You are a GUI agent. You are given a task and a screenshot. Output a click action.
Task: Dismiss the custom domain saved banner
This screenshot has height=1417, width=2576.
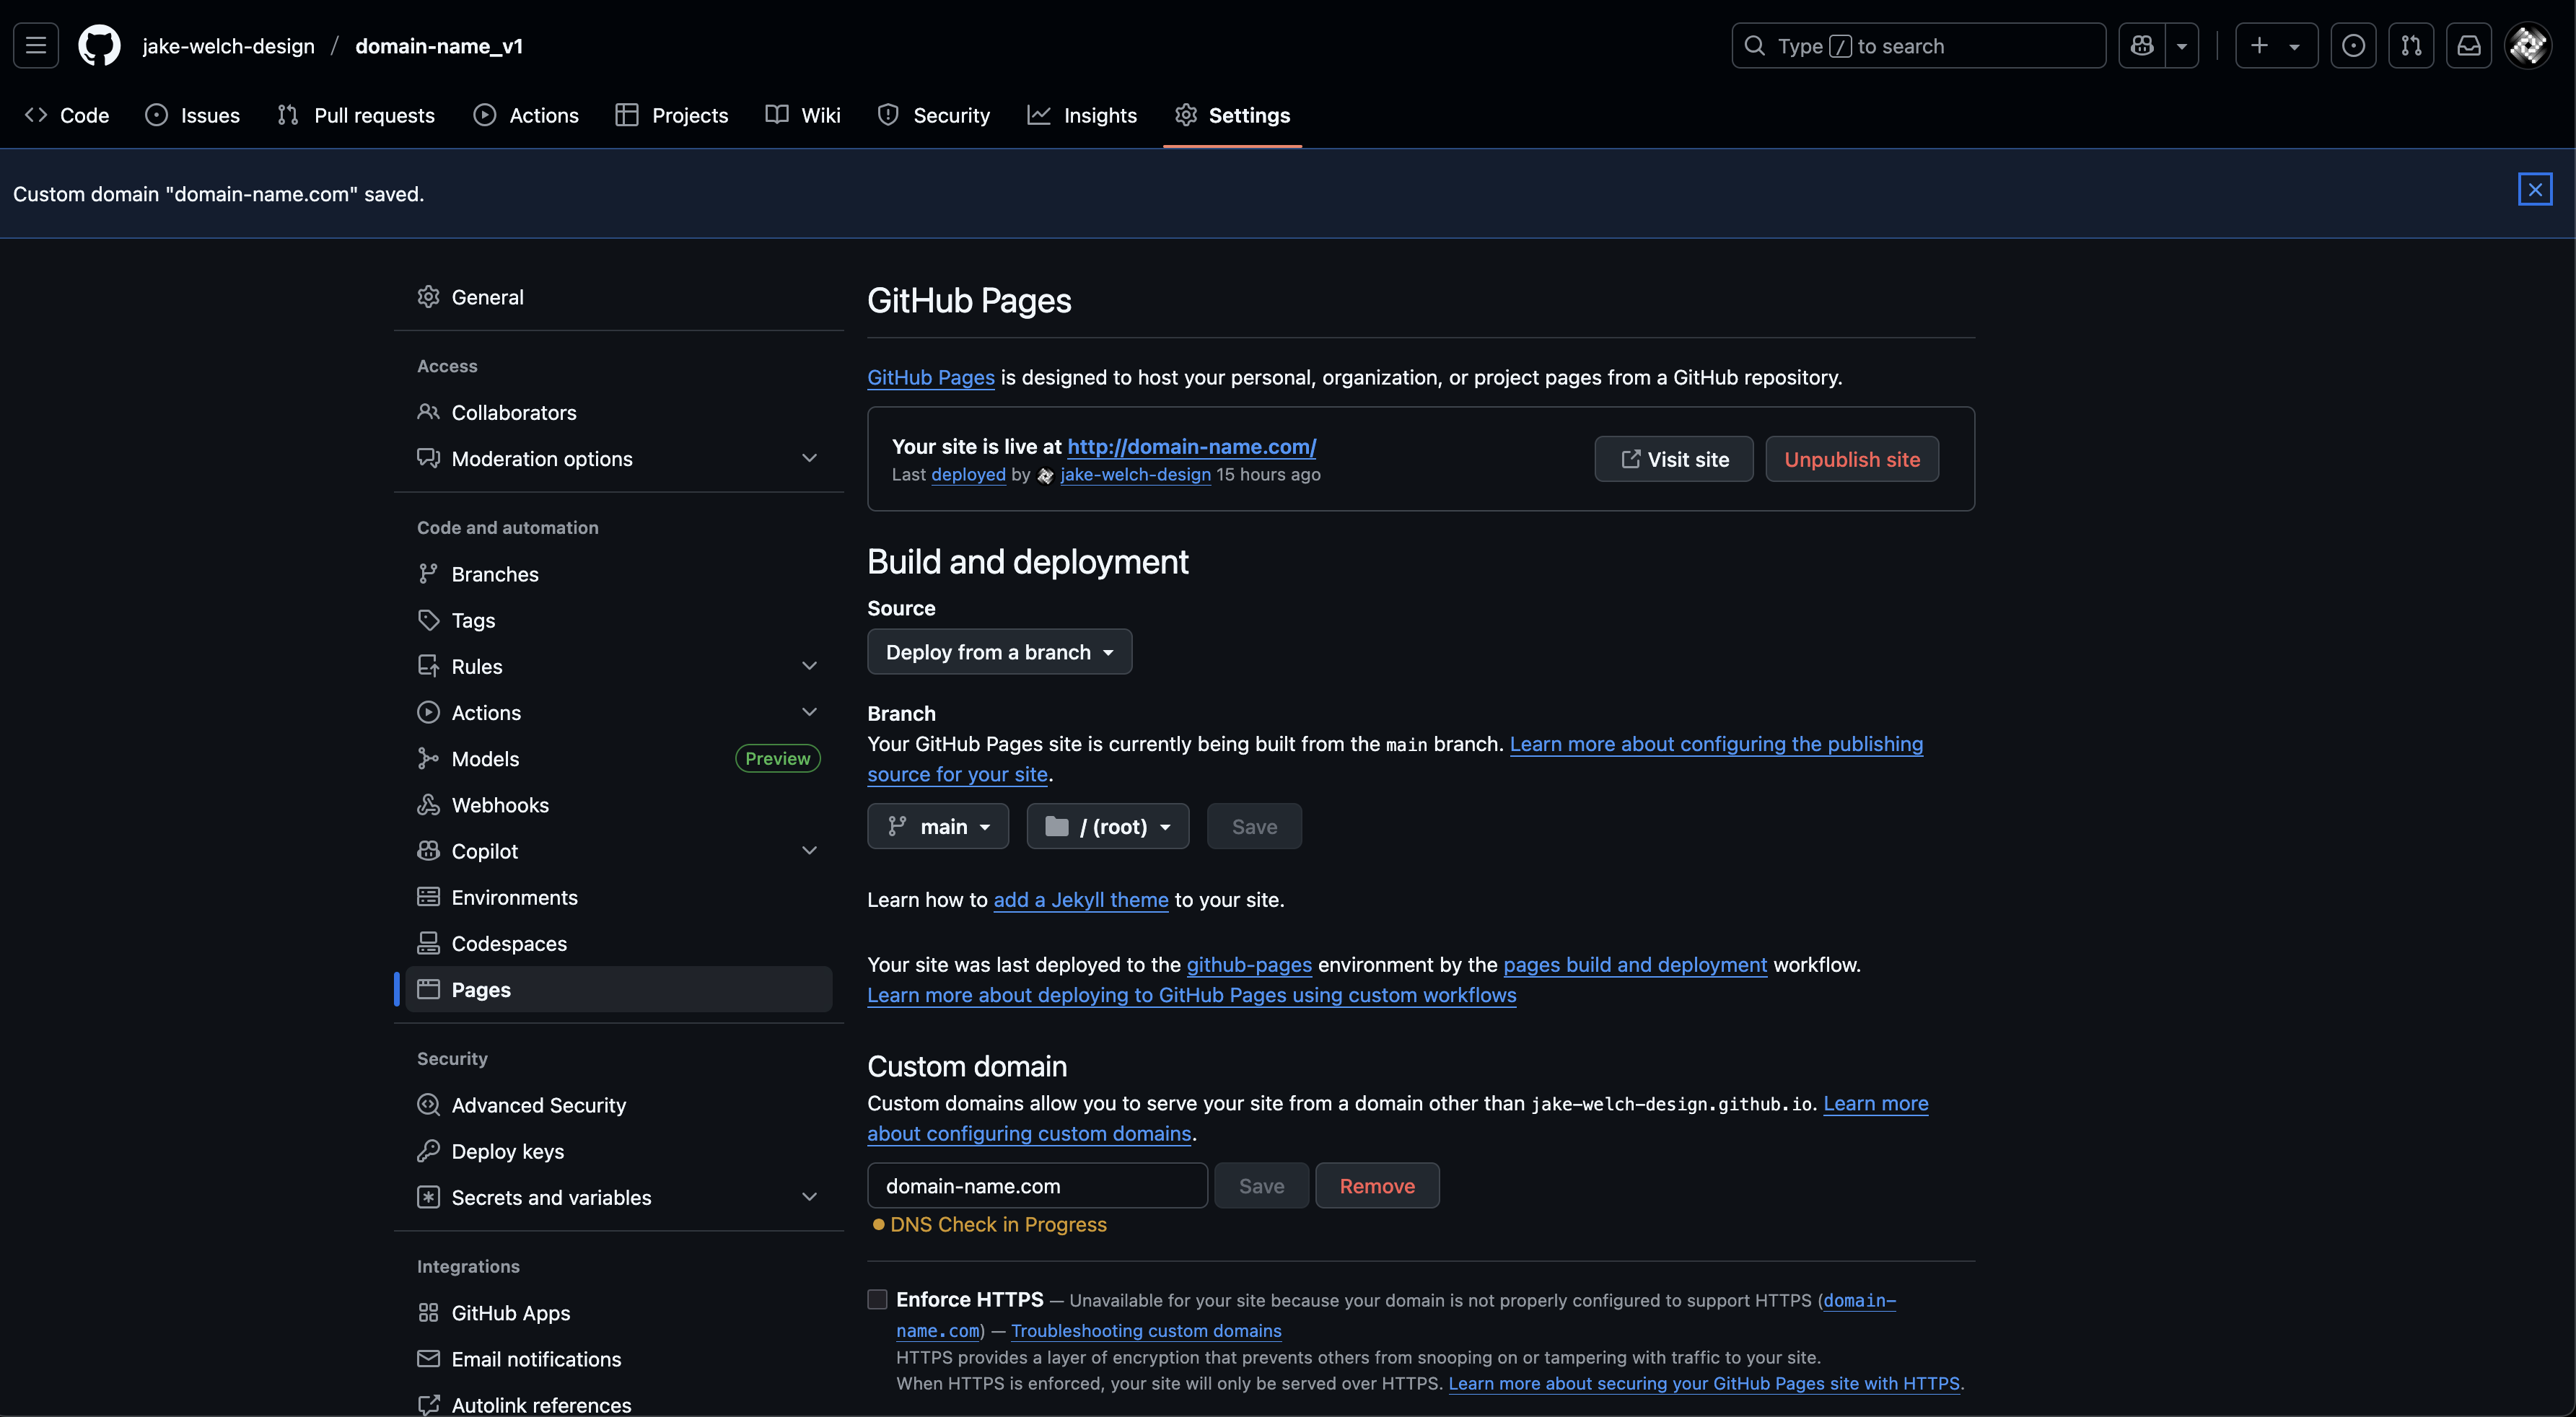coord(2535,189)
